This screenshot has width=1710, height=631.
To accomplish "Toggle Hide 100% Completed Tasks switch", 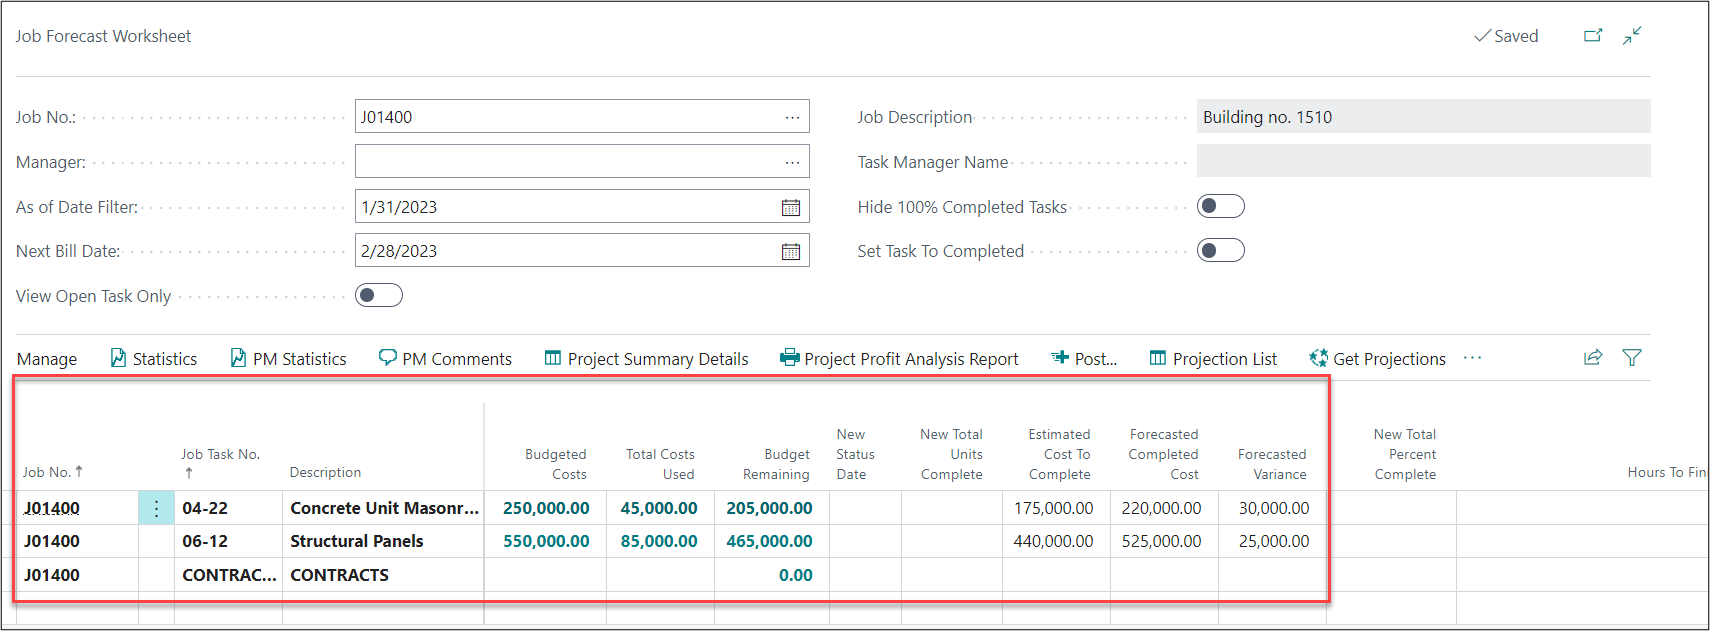I will click(x=1220, y=206).
